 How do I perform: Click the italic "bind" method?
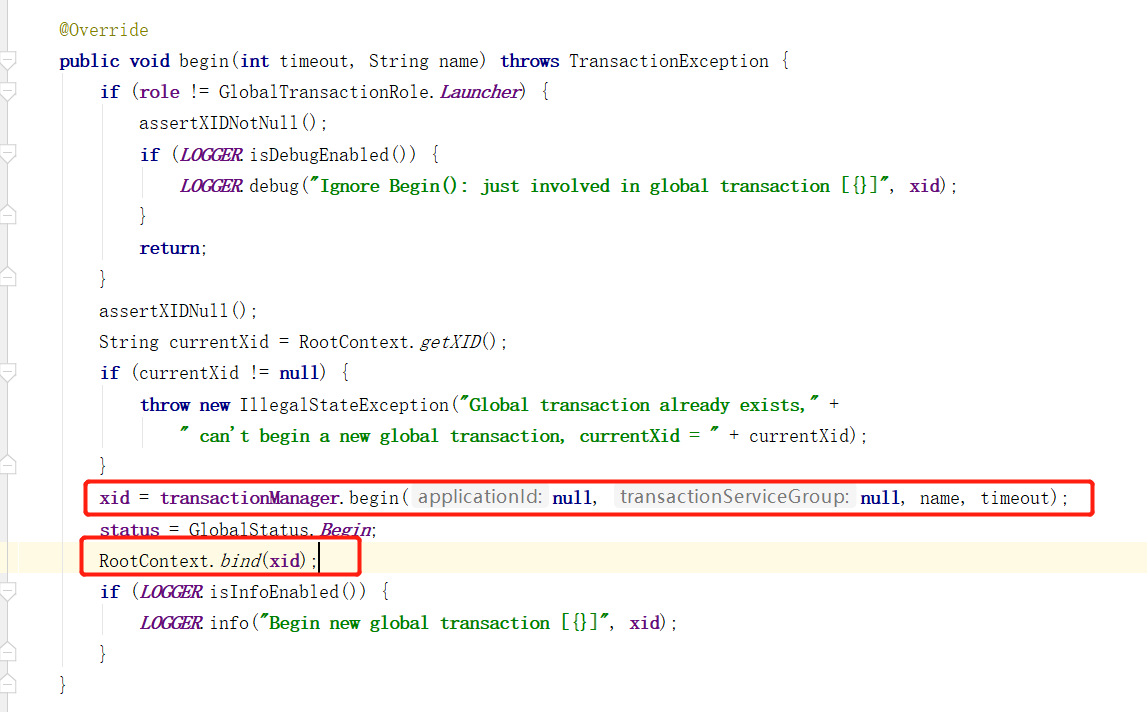241,561
